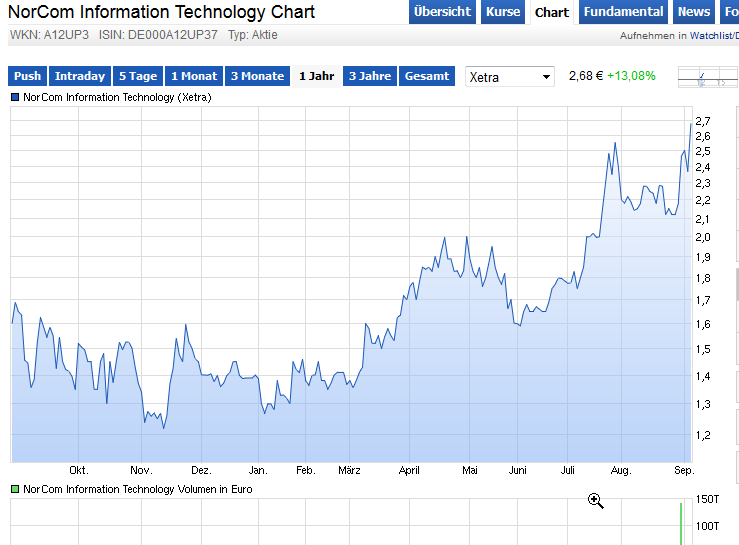This screenshot has width=739, height=545.
Task: Click the Sep. axis label
Action: coord(684,470)
